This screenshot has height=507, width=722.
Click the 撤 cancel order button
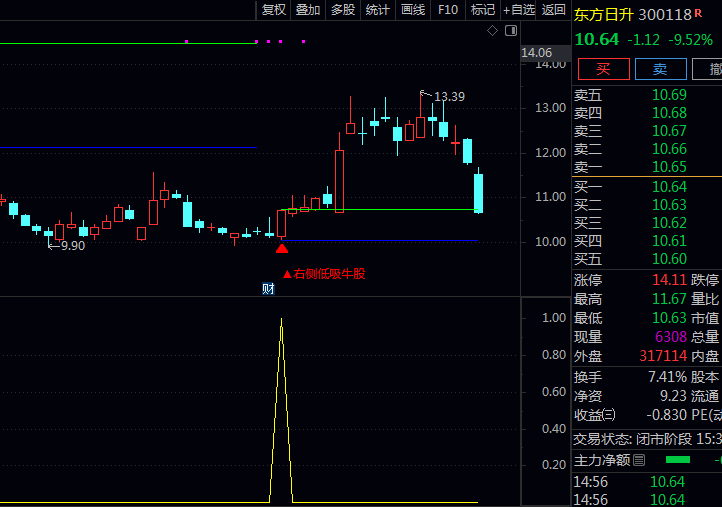point(709,69)
